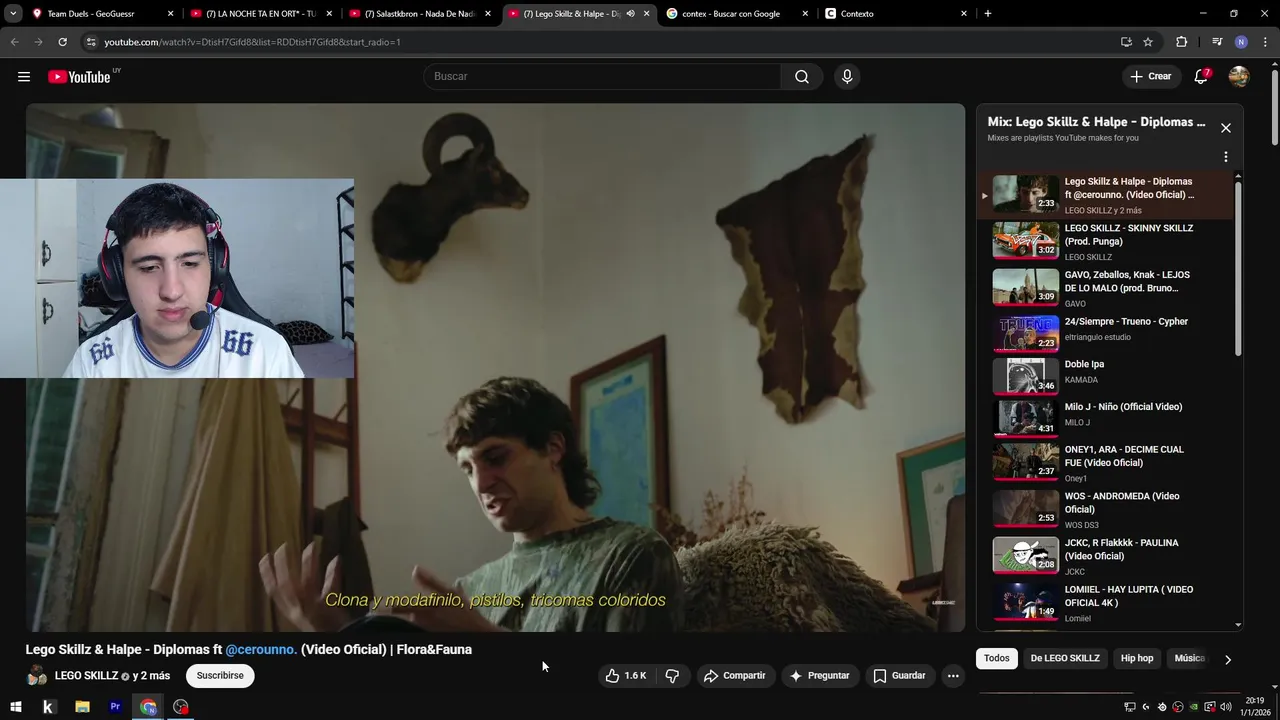This screenshot has height=720, width=1280.
Task: Open the Preguntar AI button
Action: (819, 676)
